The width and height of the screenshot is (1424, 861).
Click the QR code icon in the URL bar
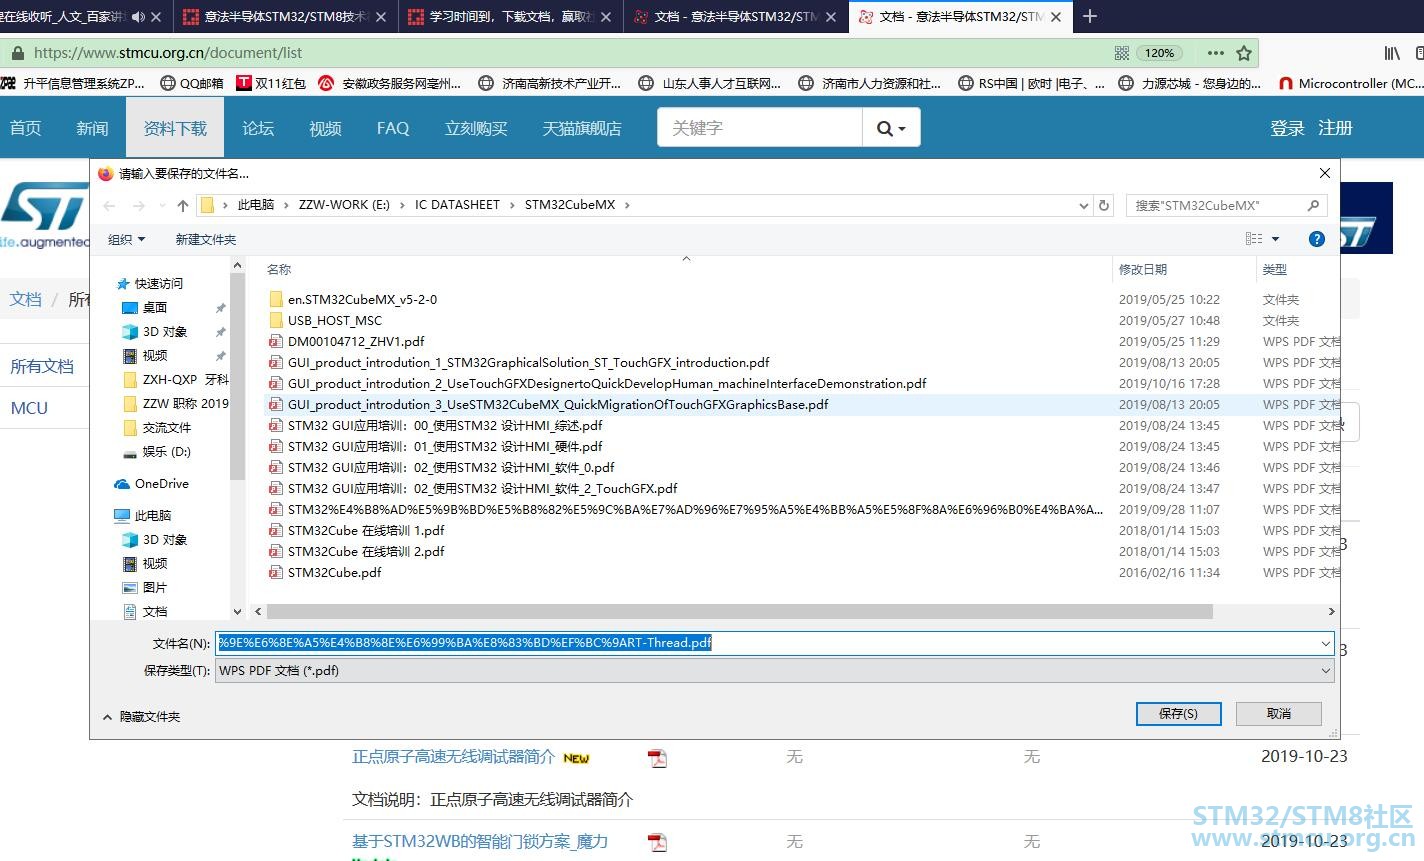(1122, 53)
